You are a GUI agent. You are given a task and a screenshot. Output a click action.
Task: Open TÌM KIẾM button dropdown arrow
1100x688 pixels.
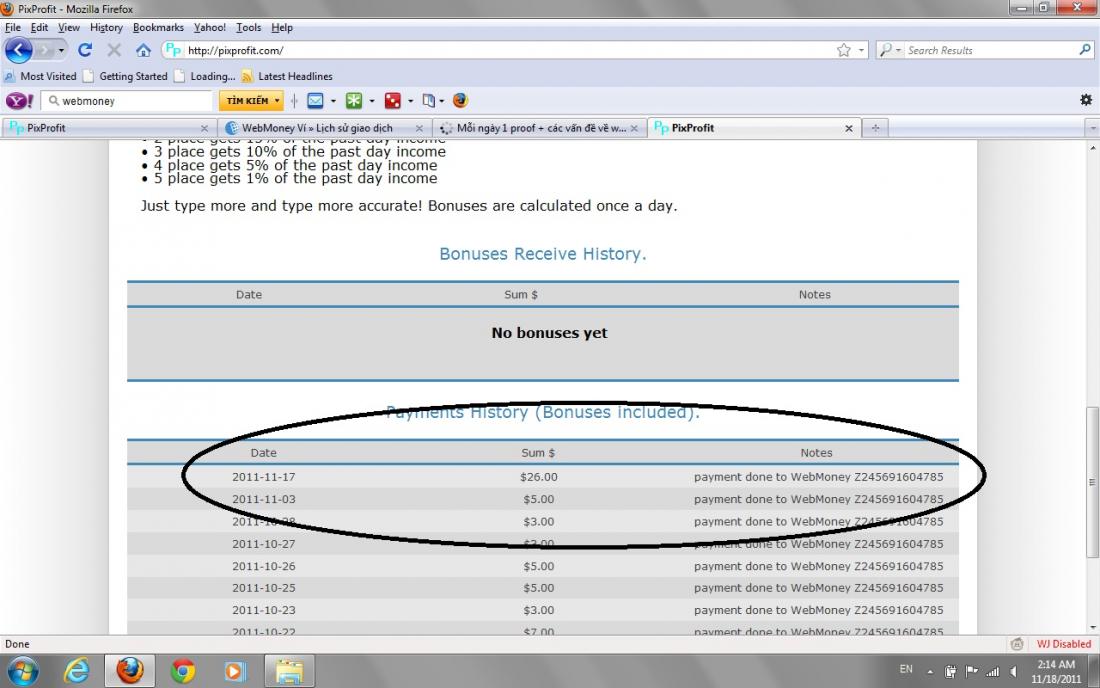point(277,101)
